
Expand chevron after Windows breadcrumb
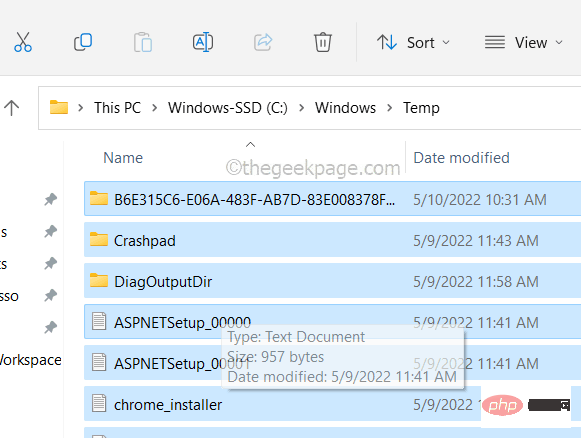(389, 108)
